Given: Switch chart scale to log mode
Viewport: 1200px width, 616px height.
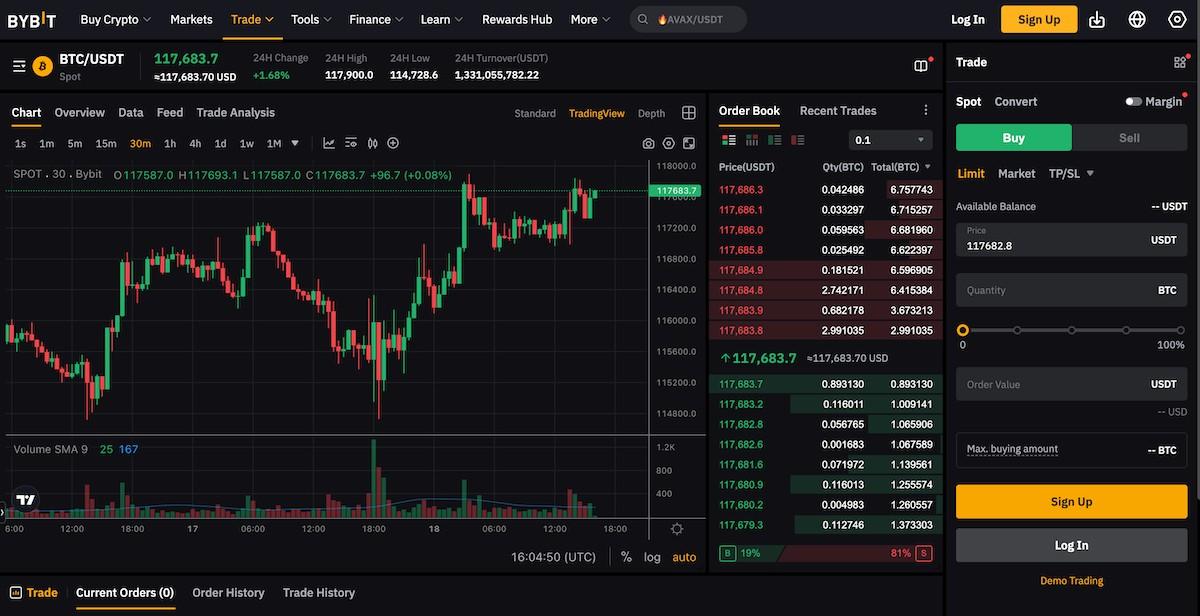Looking at the screenshot, I should [x=652, y=557].
